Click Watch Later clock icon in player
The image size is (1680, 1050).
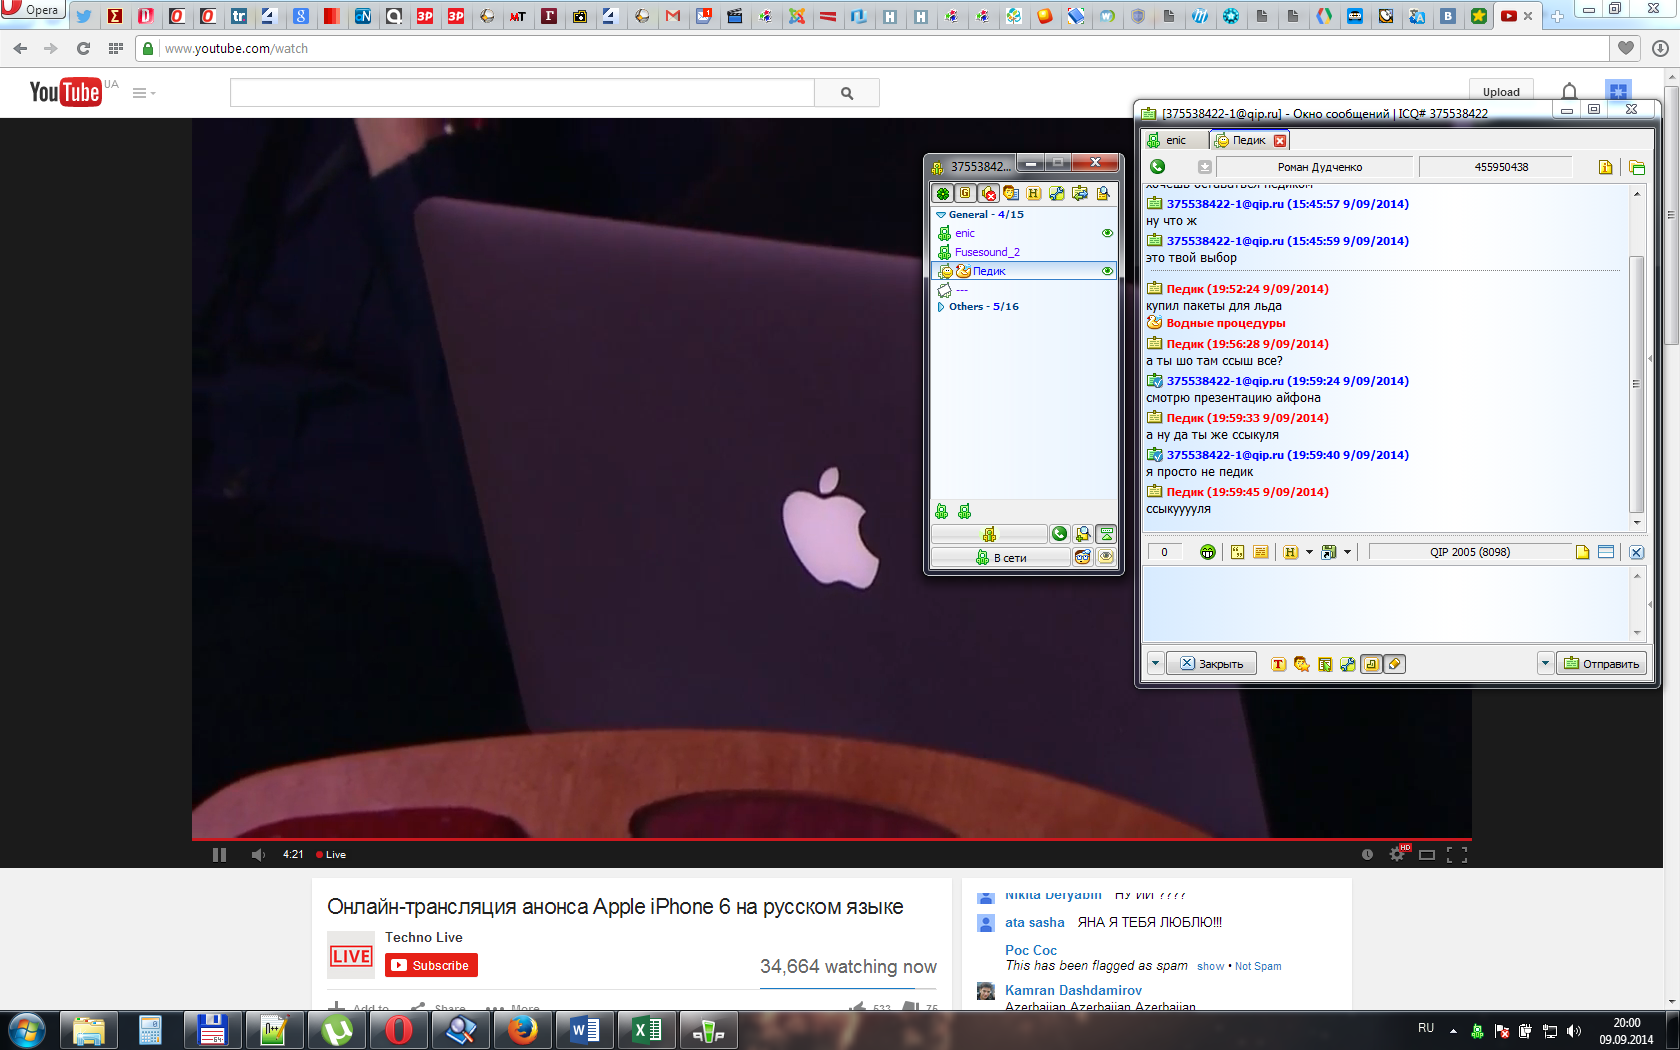pyautogui.click(x=1367, y=854)
